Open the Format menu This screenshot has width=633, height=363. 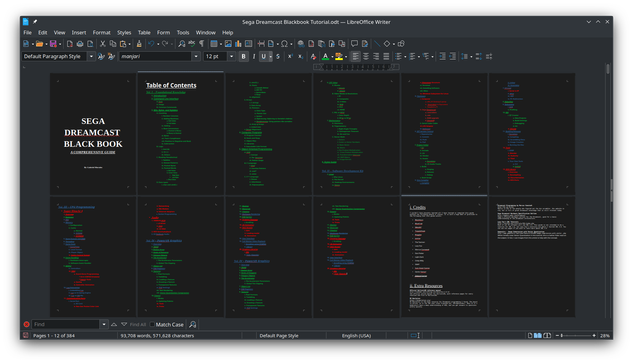tap(101, 33)
